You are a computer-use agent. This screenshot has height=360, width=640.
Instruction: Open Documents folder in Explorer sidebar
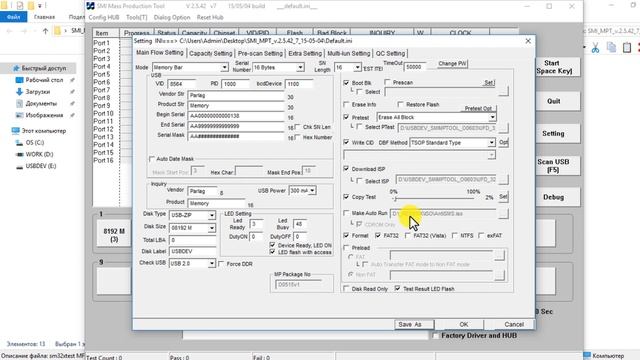(x=41, y=104)
